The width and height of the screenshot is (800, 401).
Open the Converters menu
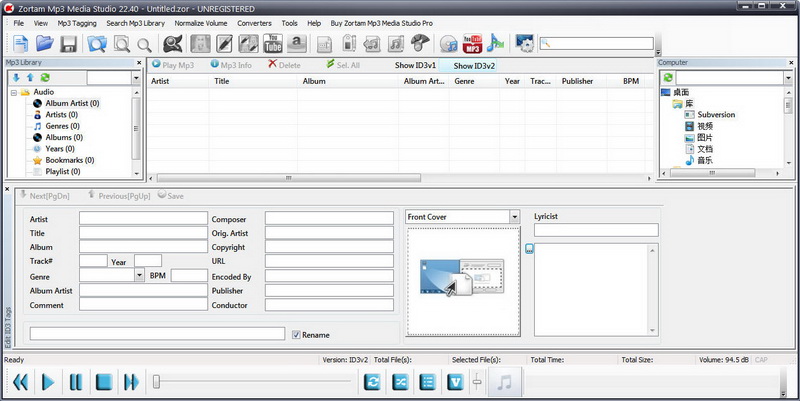coord(254,23)
